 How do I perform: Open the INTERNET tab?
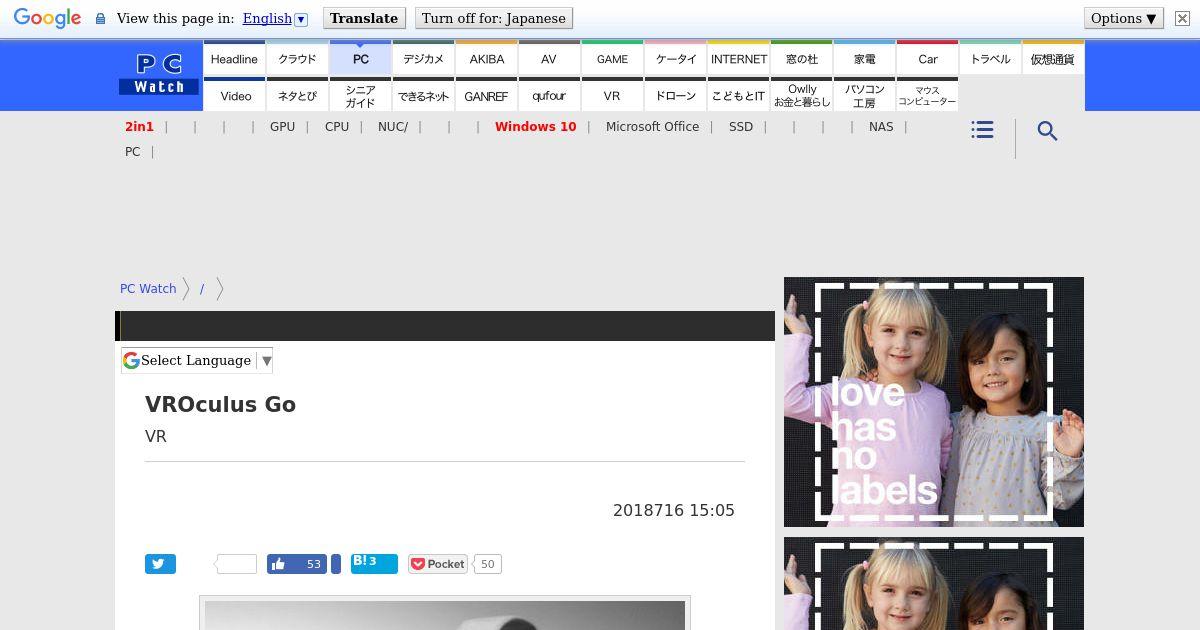[738, 58]
